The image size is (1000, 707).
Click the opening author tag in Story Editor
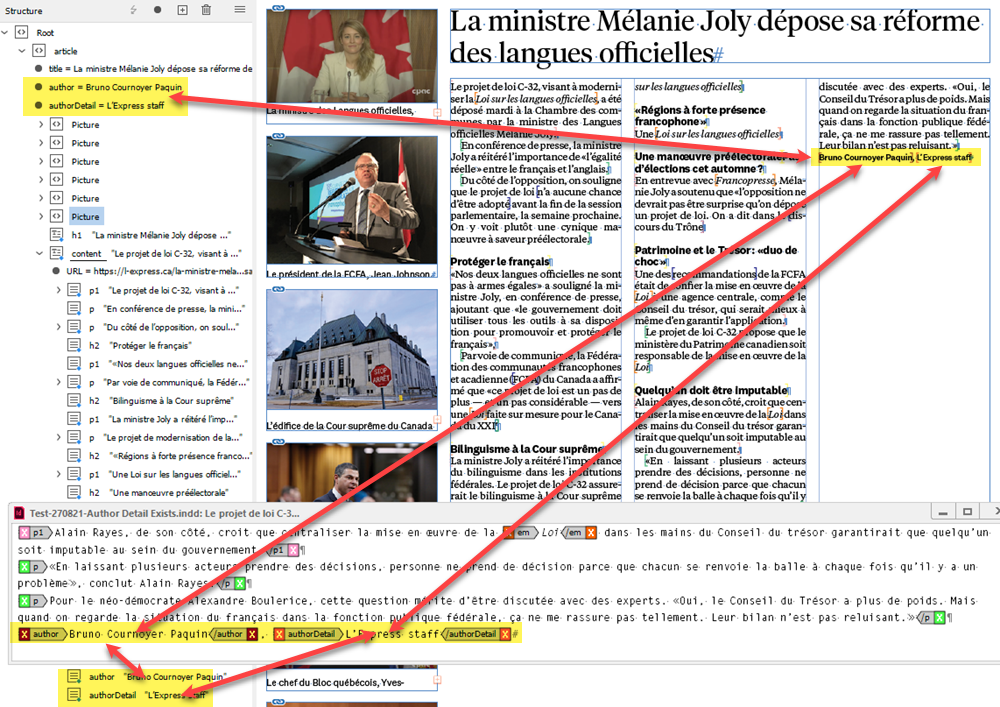pos(42,634)
